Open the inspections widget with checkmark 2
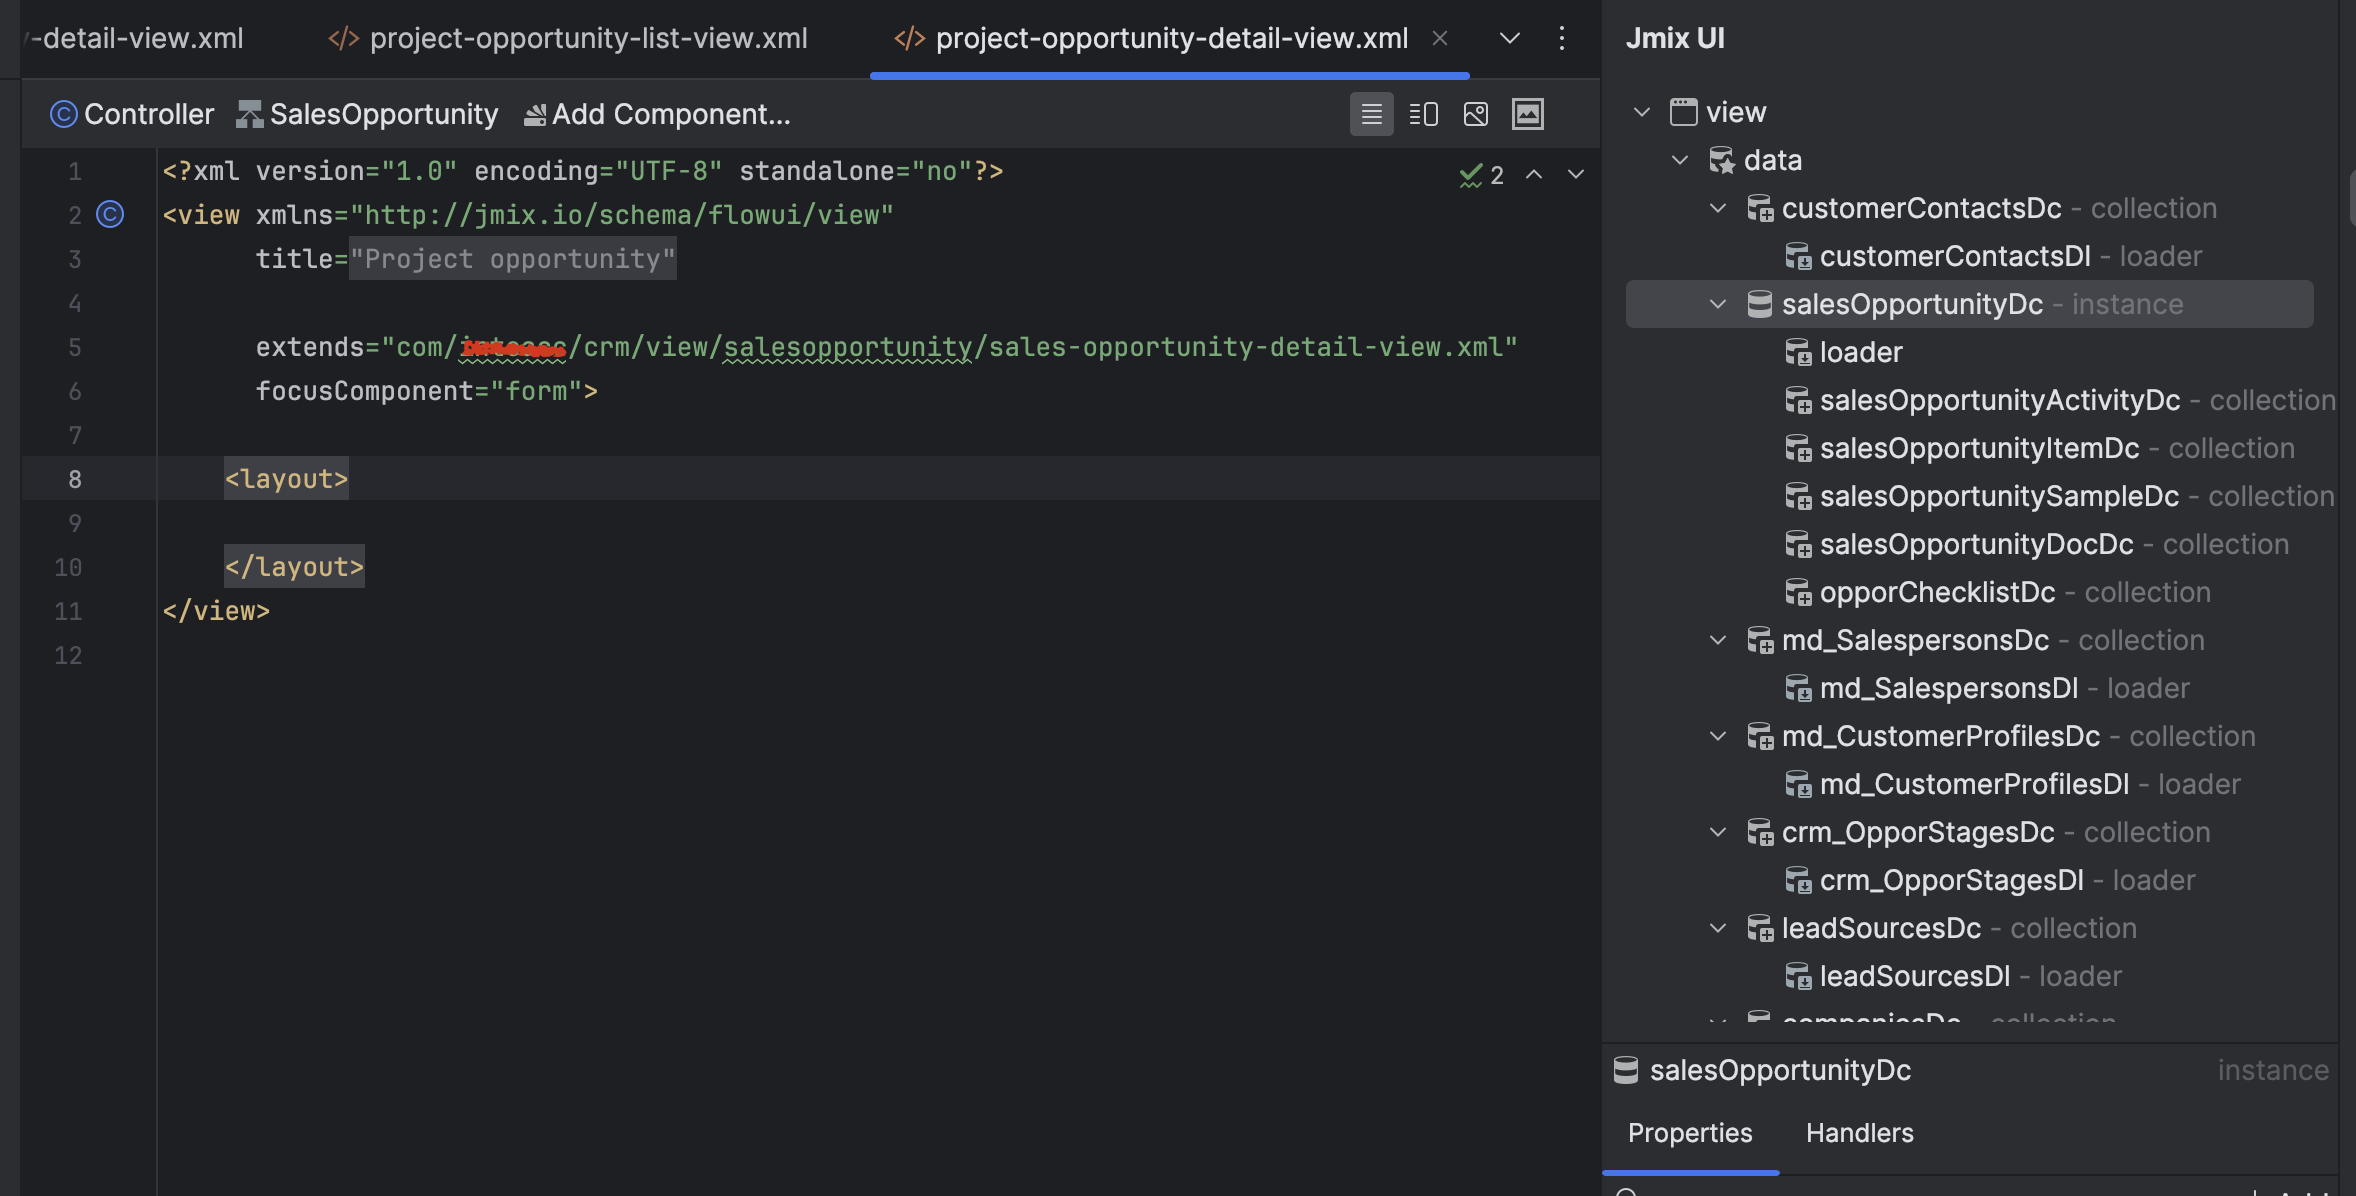The width and height of the screenshot is (2356, 1196). tap(1482, 175)
